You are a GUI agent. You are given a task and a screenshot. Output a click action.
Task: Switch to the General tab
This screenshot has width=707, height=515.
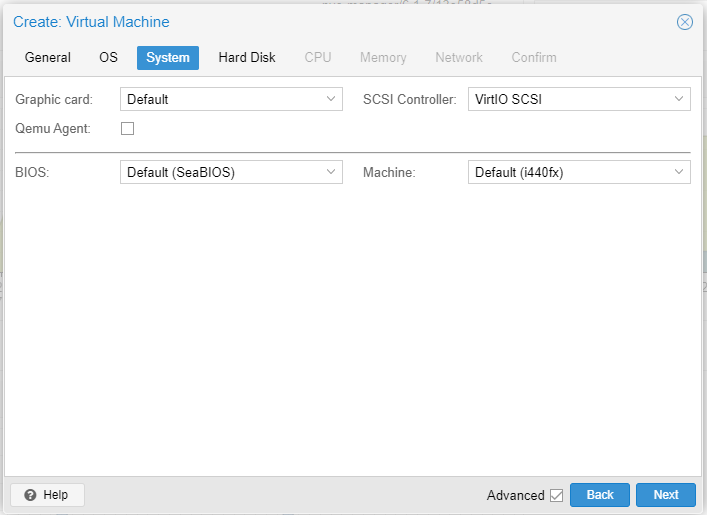(48, 58)
